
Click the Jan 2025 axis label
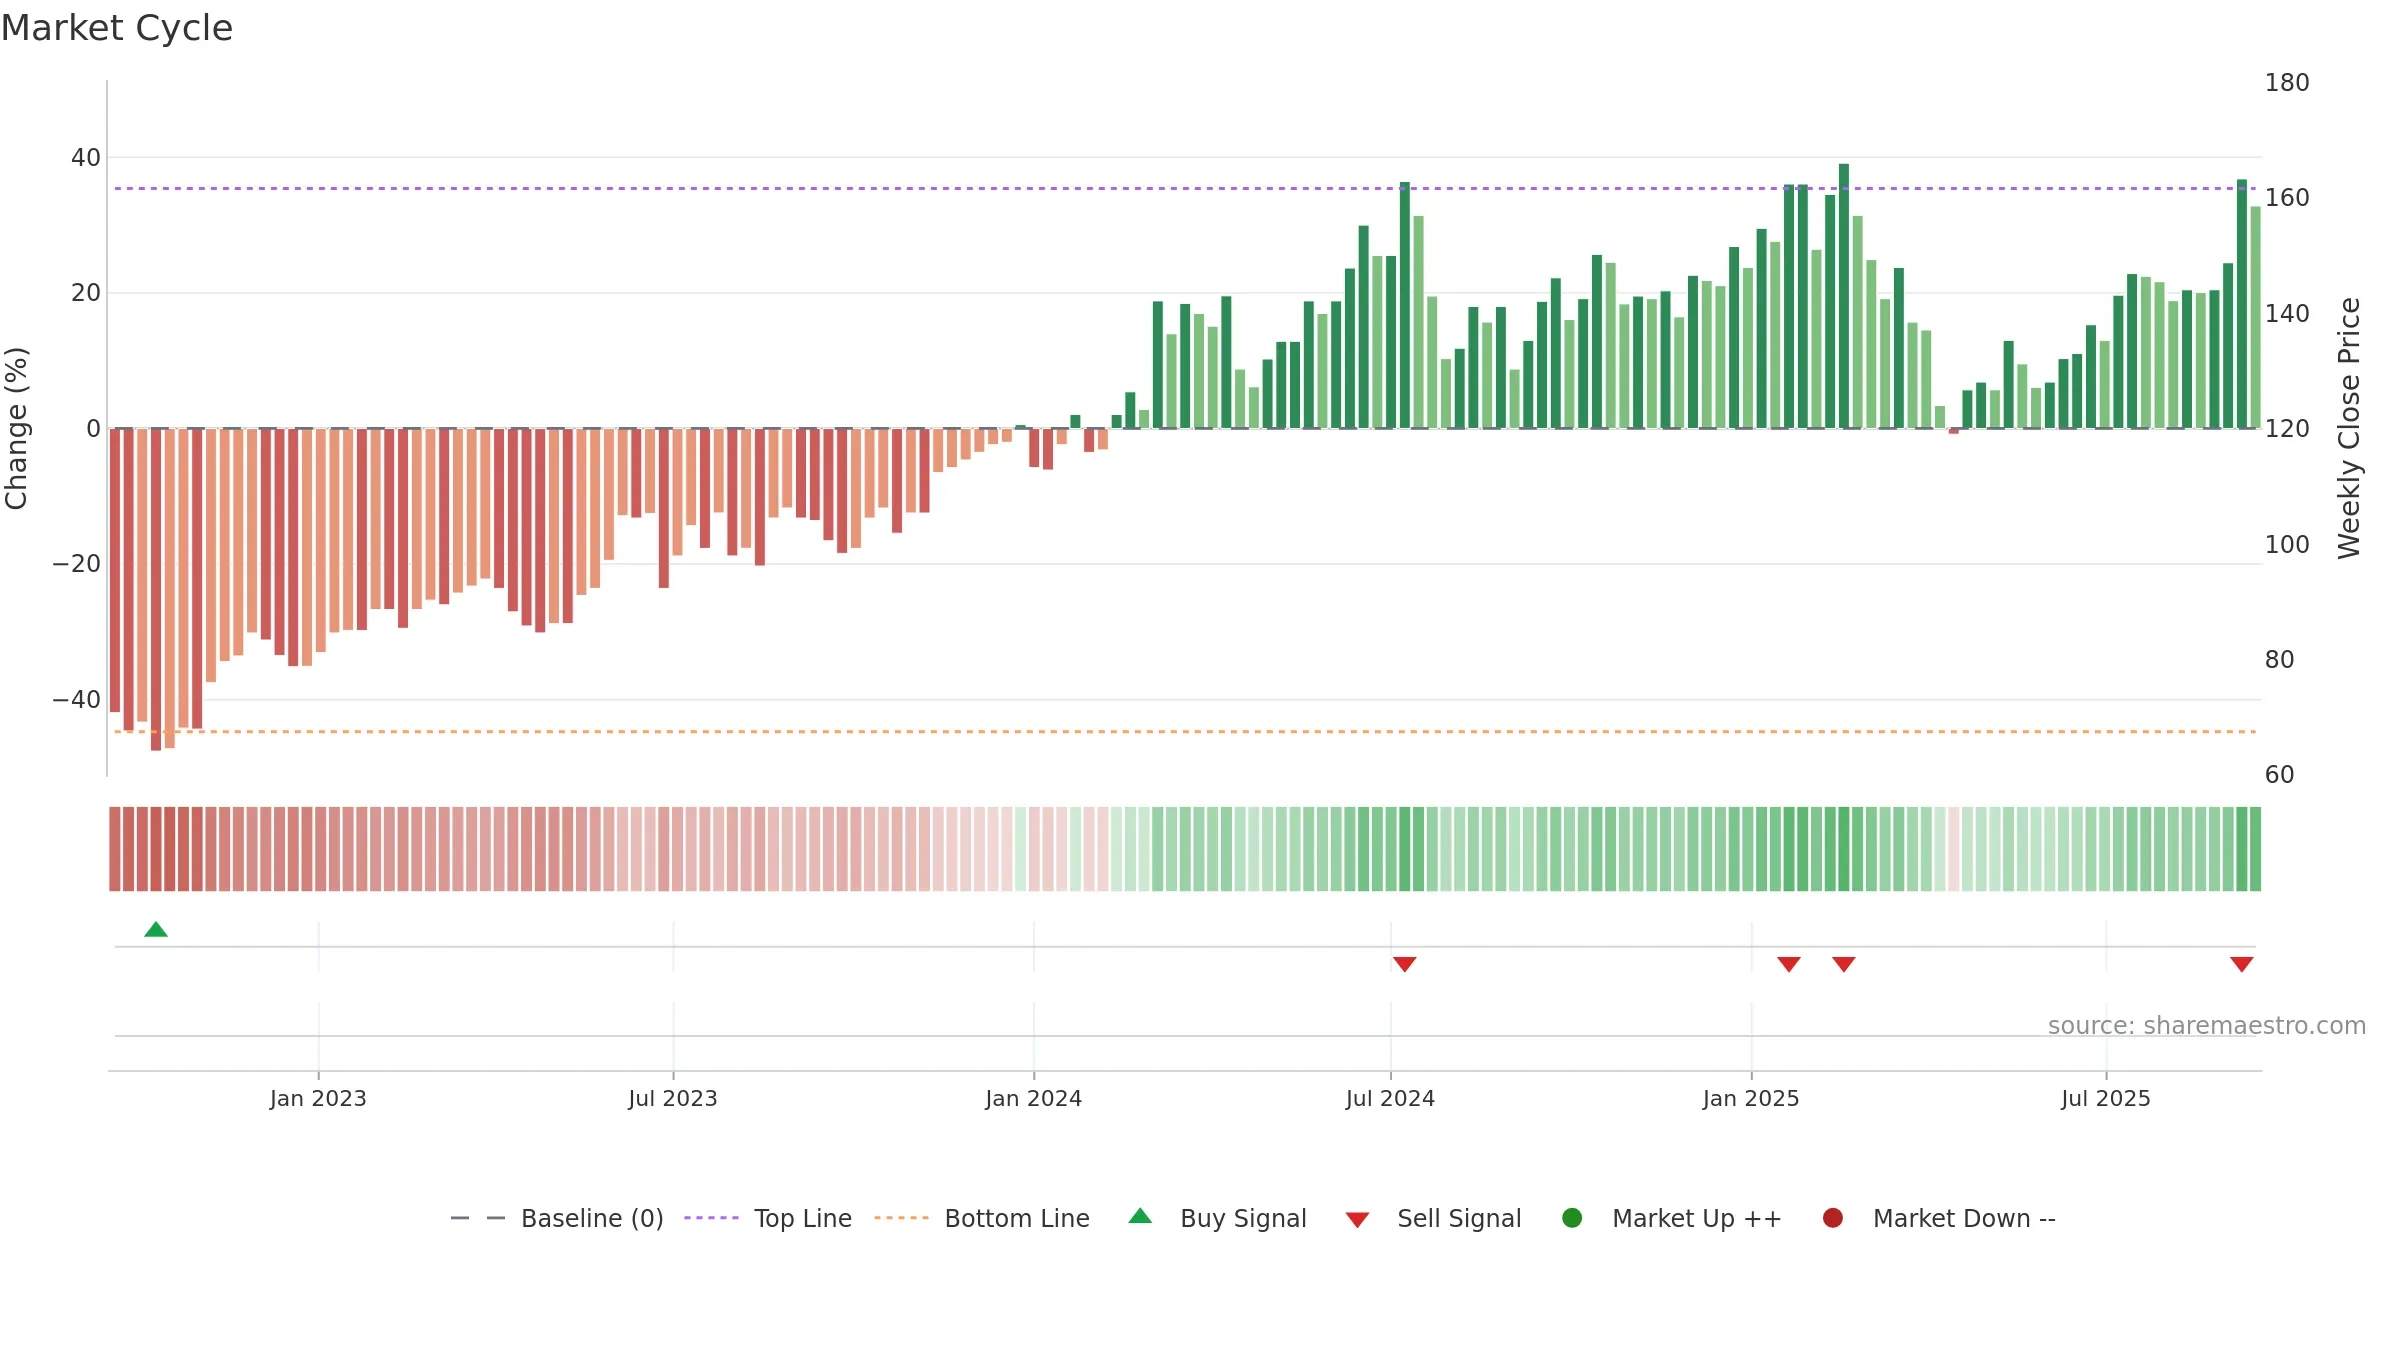point(1751,1098)
